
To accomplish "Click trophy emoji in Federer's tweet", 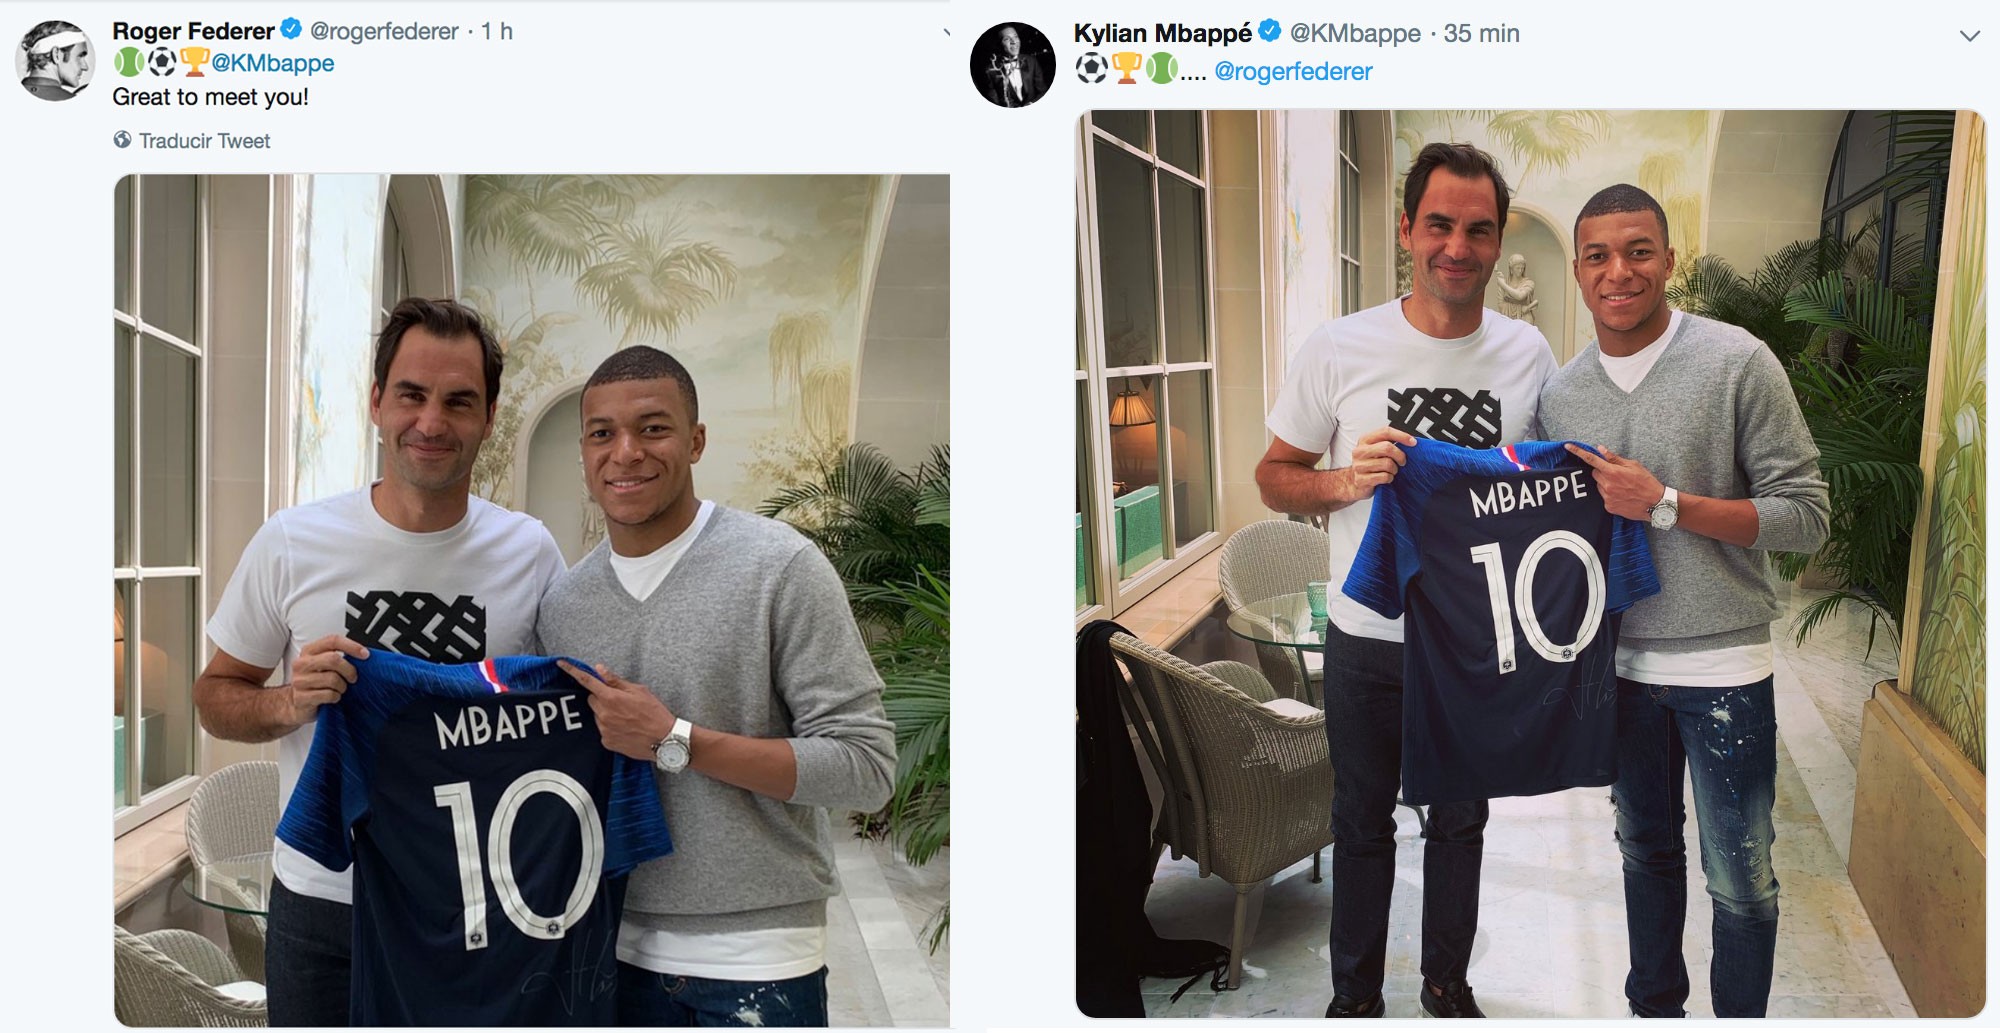I will [x=195, y=63].
